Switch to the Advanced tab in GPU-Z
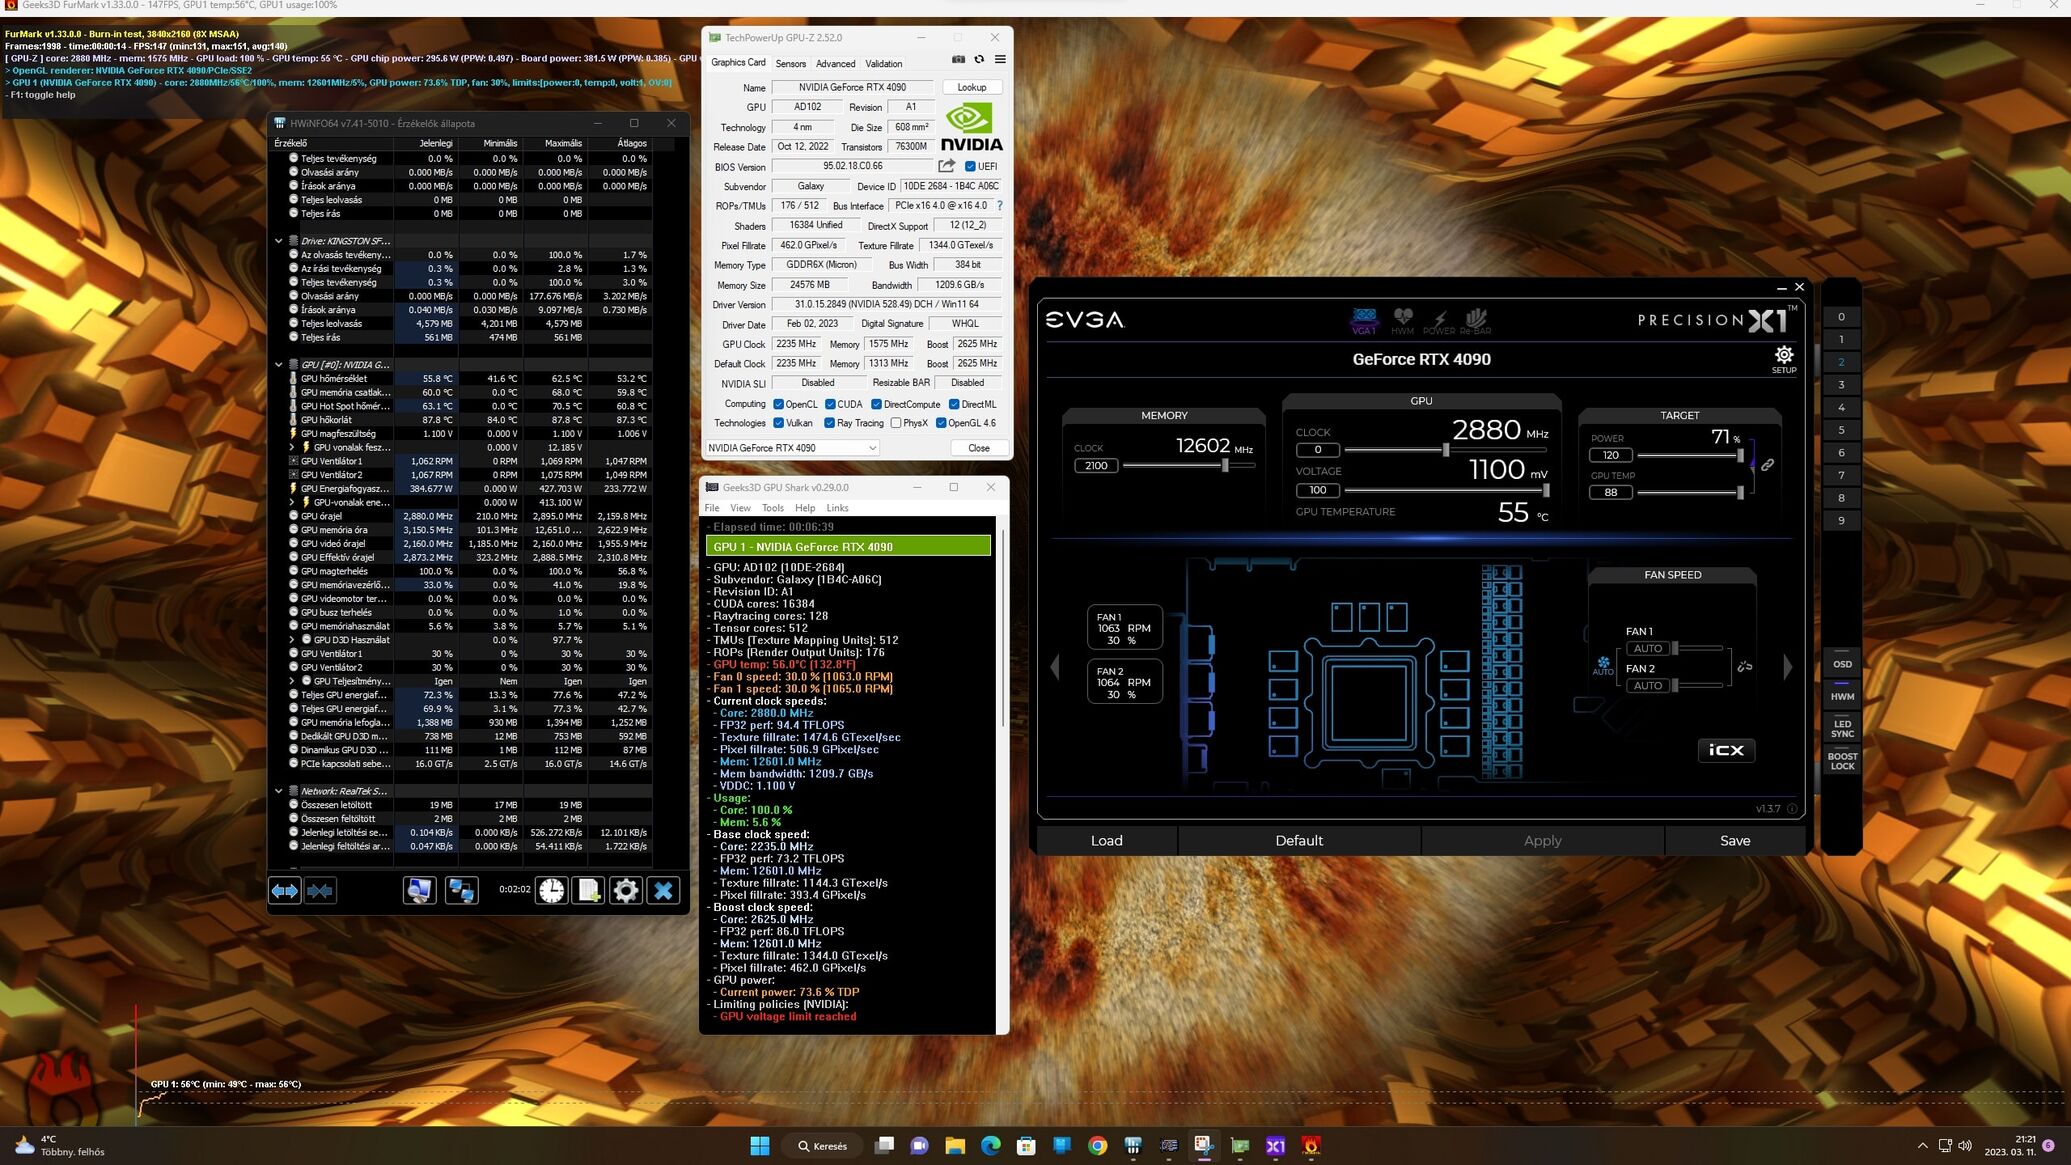 pyautogui.click(x=835, y=63)
